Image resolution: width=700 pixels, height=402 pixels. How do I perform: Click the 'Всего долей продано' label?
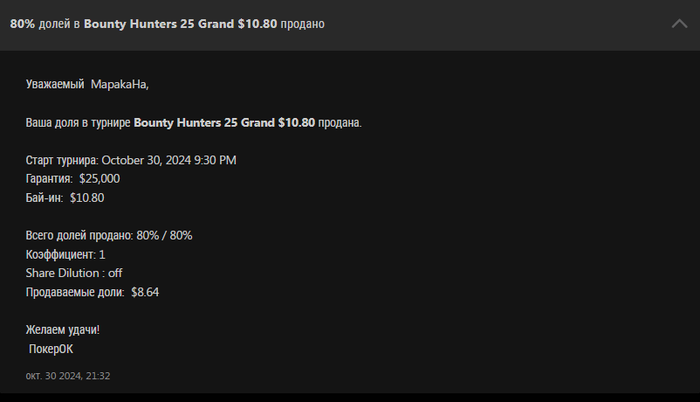coord(79,235)
